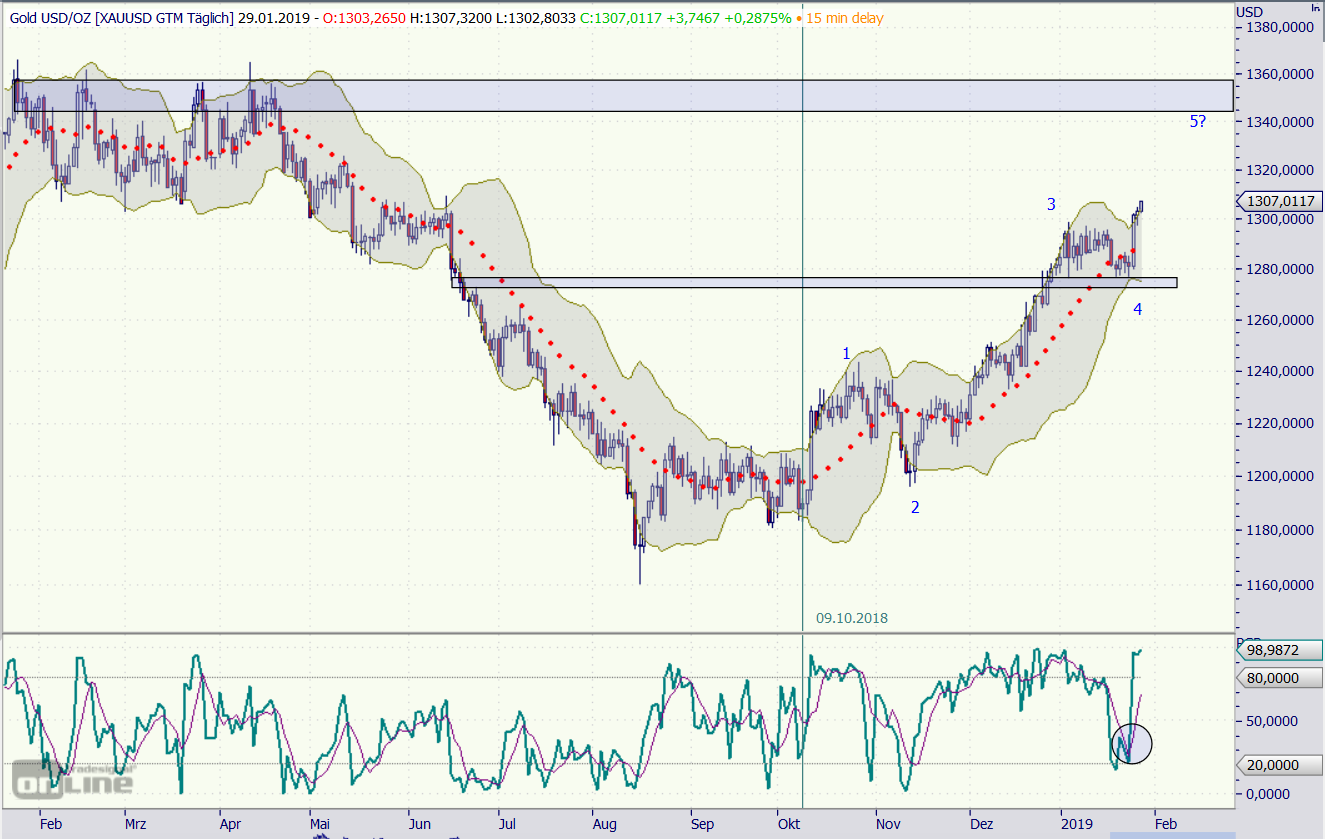Click the '5?' wave label
Image resolution: width=1325 pixels, height=839 pixels.
(1197, 122)
